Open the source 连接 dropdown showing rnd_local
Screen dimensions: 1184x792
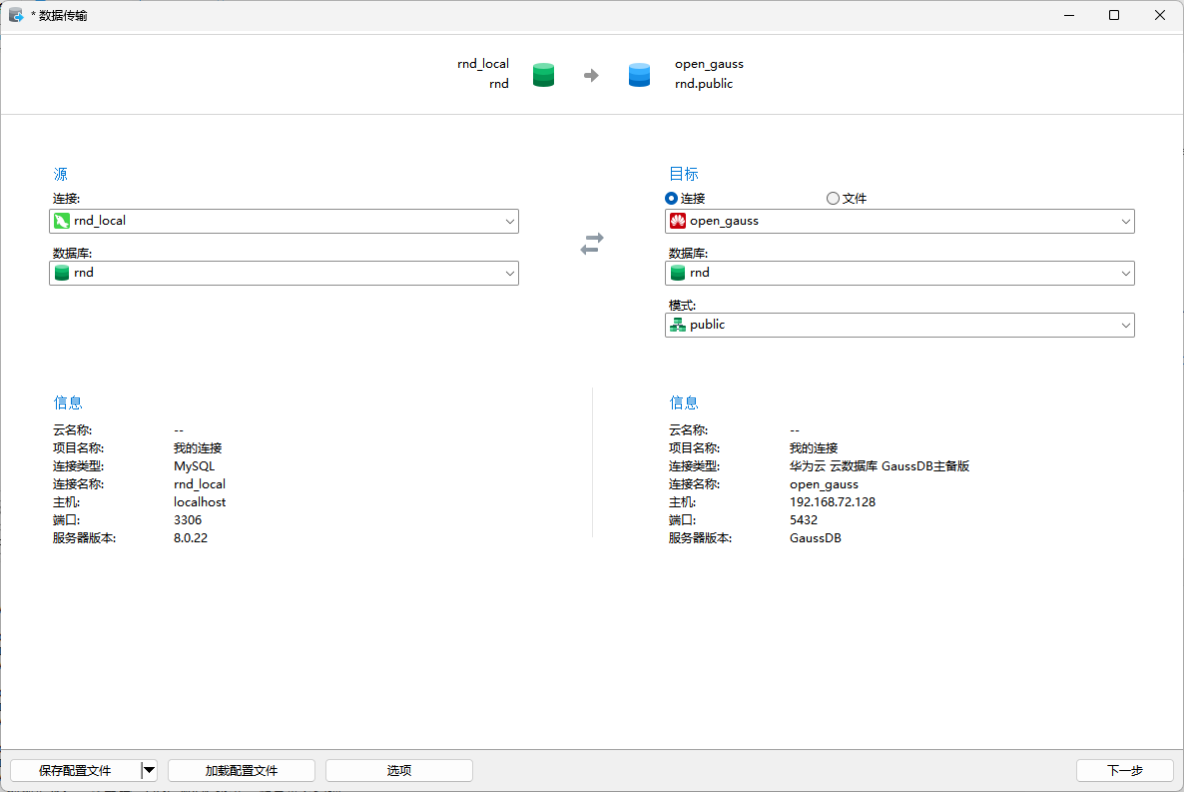[x=510, y=221]
